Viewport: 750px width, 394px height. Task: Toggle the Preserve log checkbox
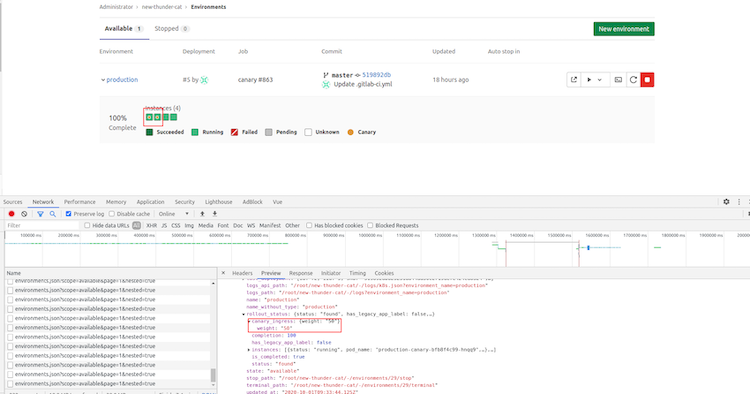68,214
